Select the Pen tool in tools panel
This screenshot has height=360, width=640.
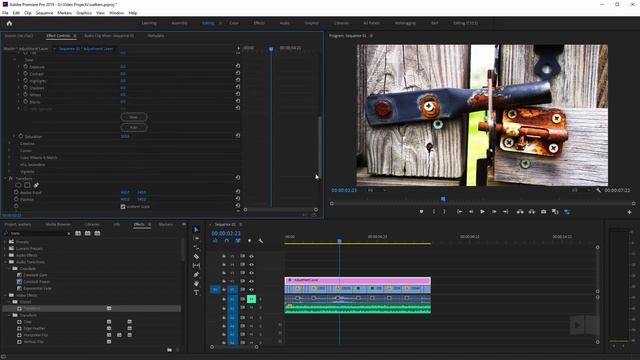pyautogui.click(x=196, y=275)
